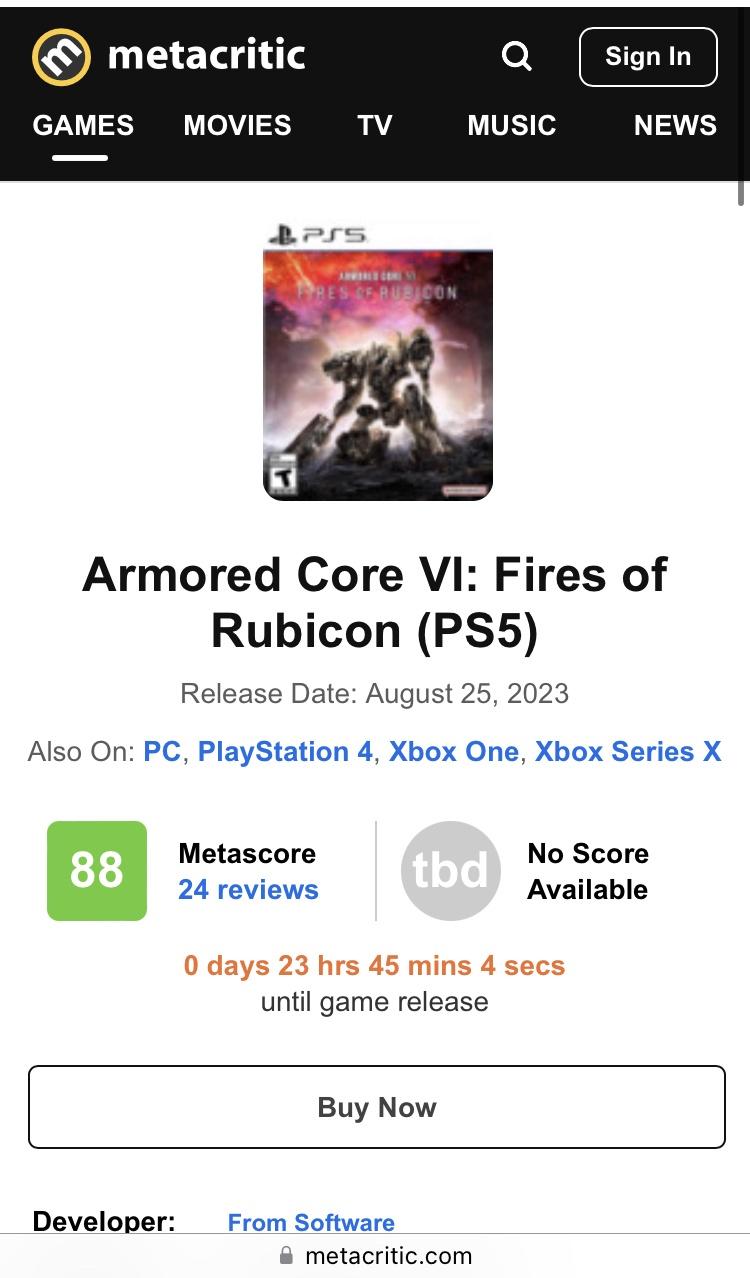Click the Armored Core VI cover thumbnail

coord(378,375)
